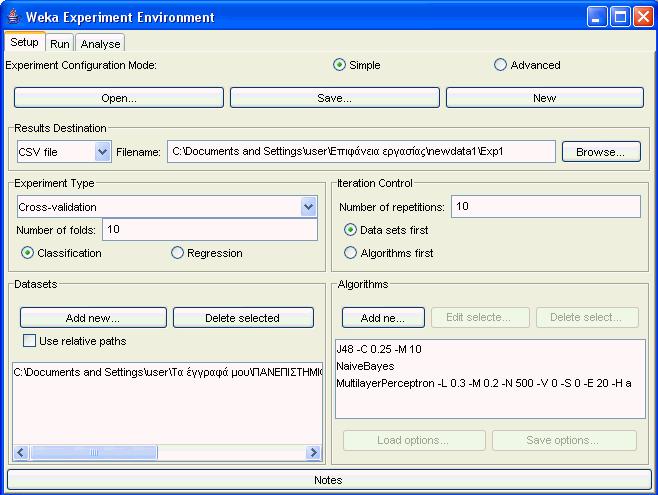Viewport: 658px width, 495px height.
Task: Browse for results destination file
Action: pyautogui.click(x=601, y=151)
